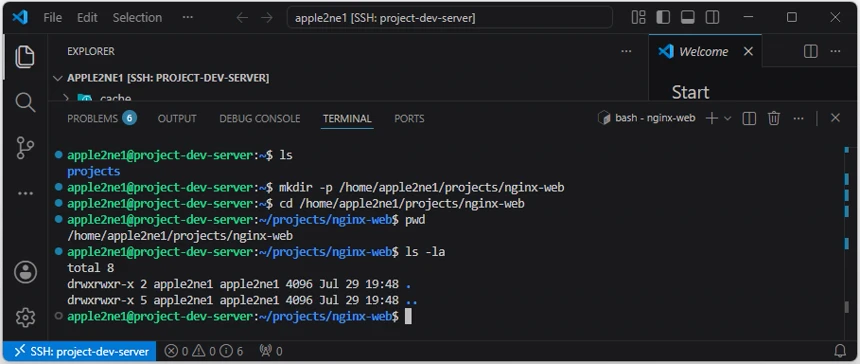Image resolution: width=860 pixels, height=364 pixels.
Task: Open editor more actions ellipsis
Action: pyautogui.click(x=835, y=52)
